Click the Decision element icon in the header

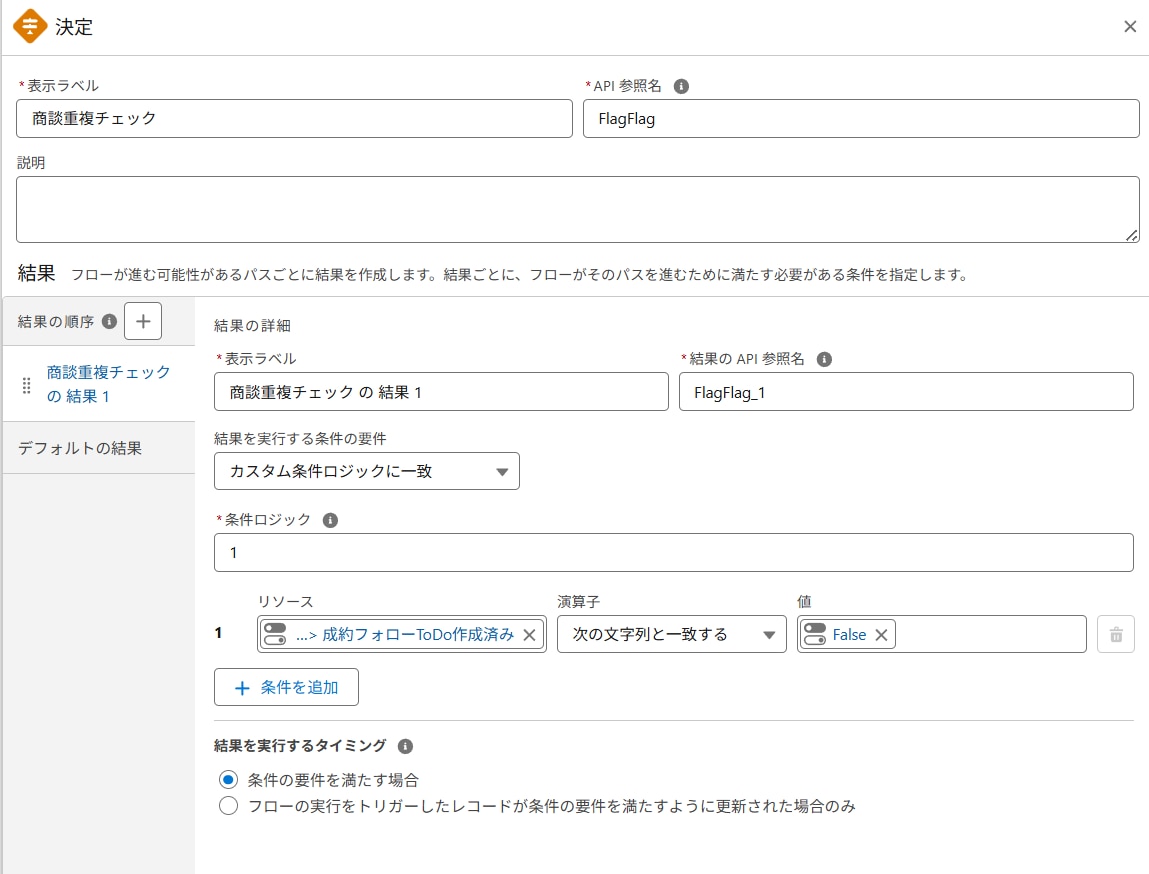click(29, 26)
